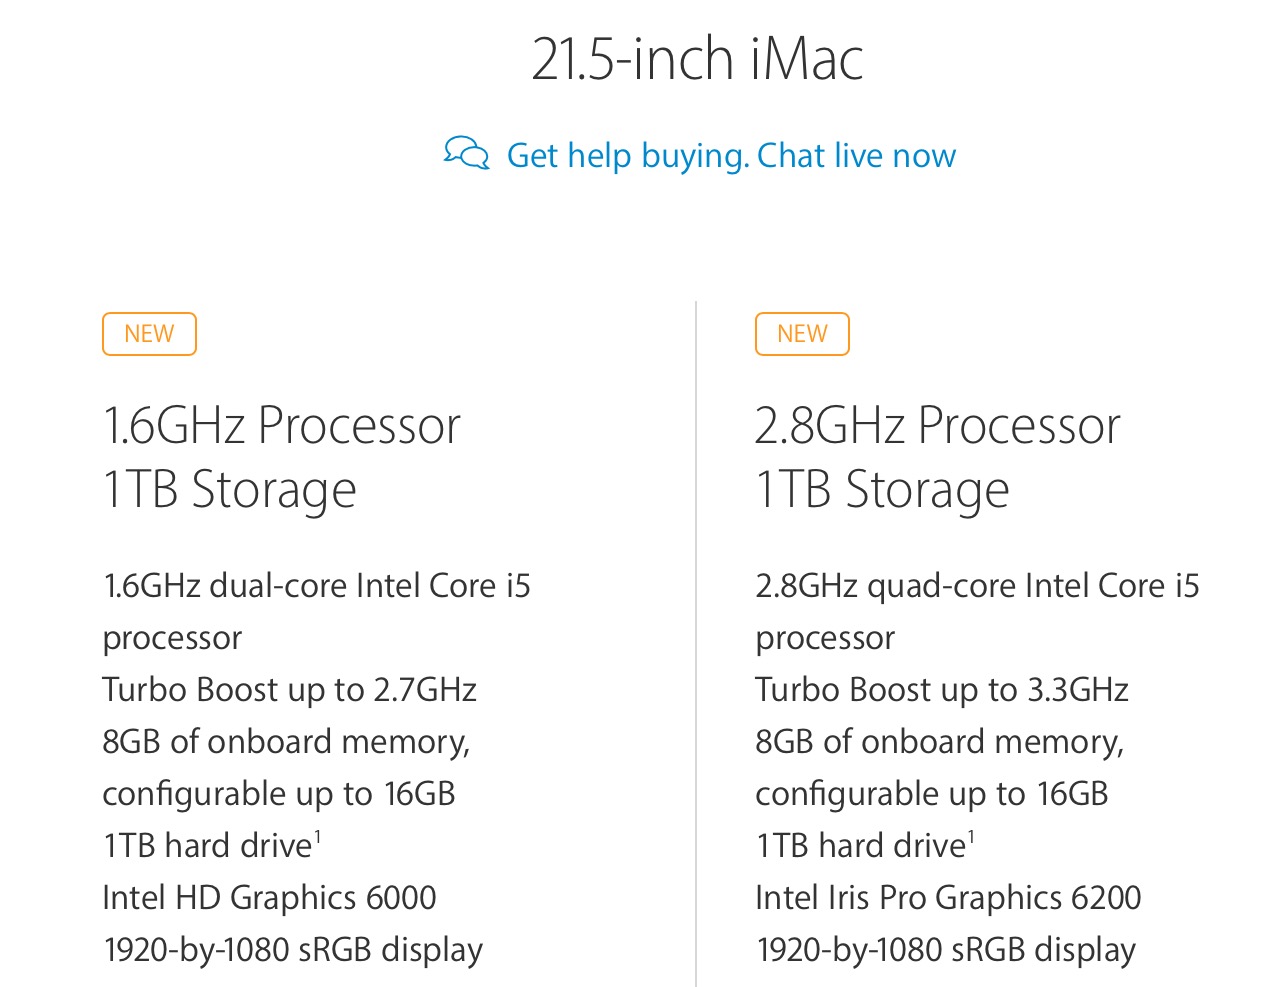
Task: Select '8GB of onboard memory,' in the 1.6GHz column
Action: 286,742
